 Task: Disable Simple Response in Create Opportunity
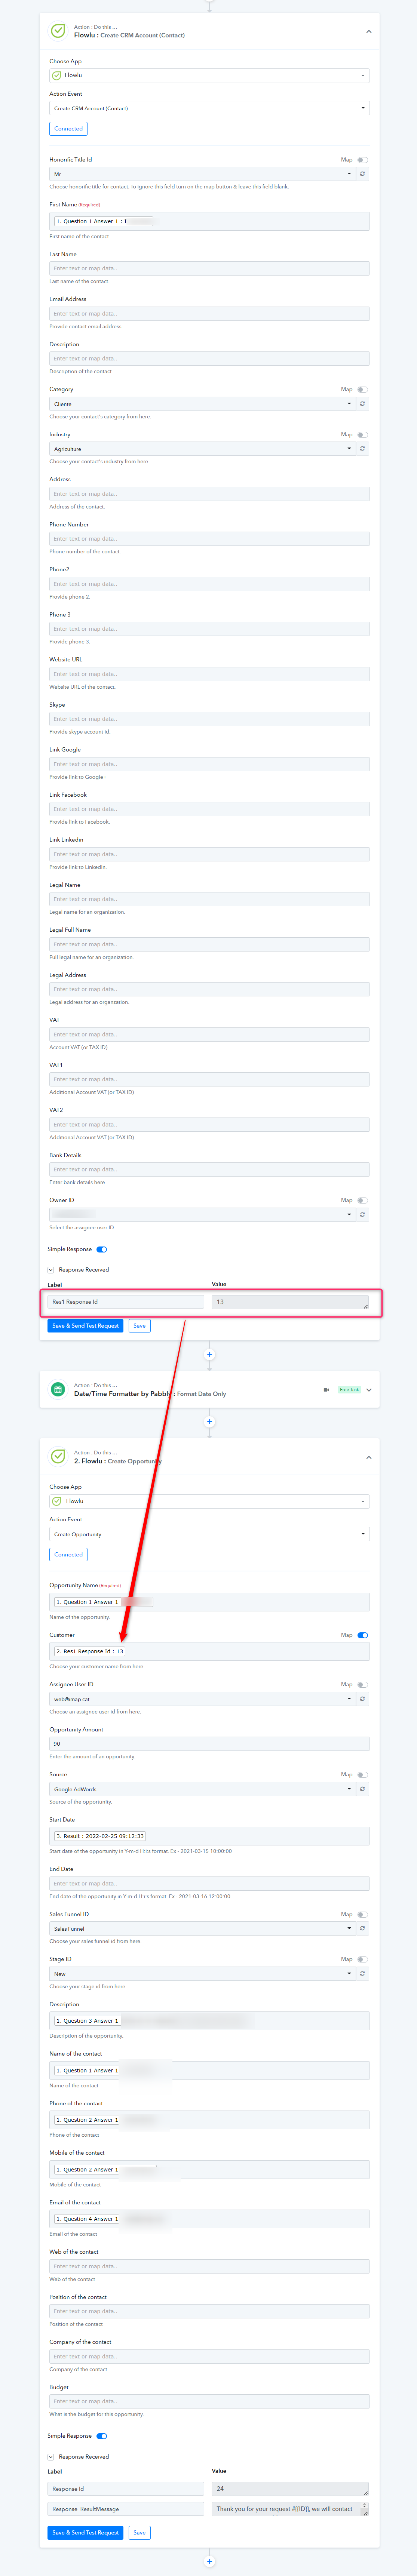(102, 2436)
